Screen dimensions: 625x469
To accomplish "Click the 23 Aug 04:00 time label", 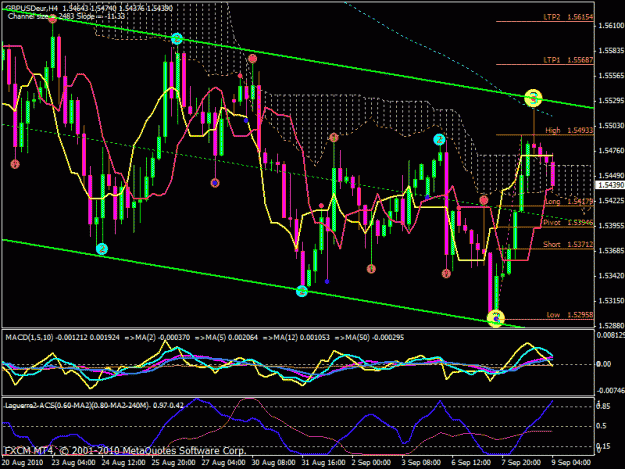I will coord(73,463).
